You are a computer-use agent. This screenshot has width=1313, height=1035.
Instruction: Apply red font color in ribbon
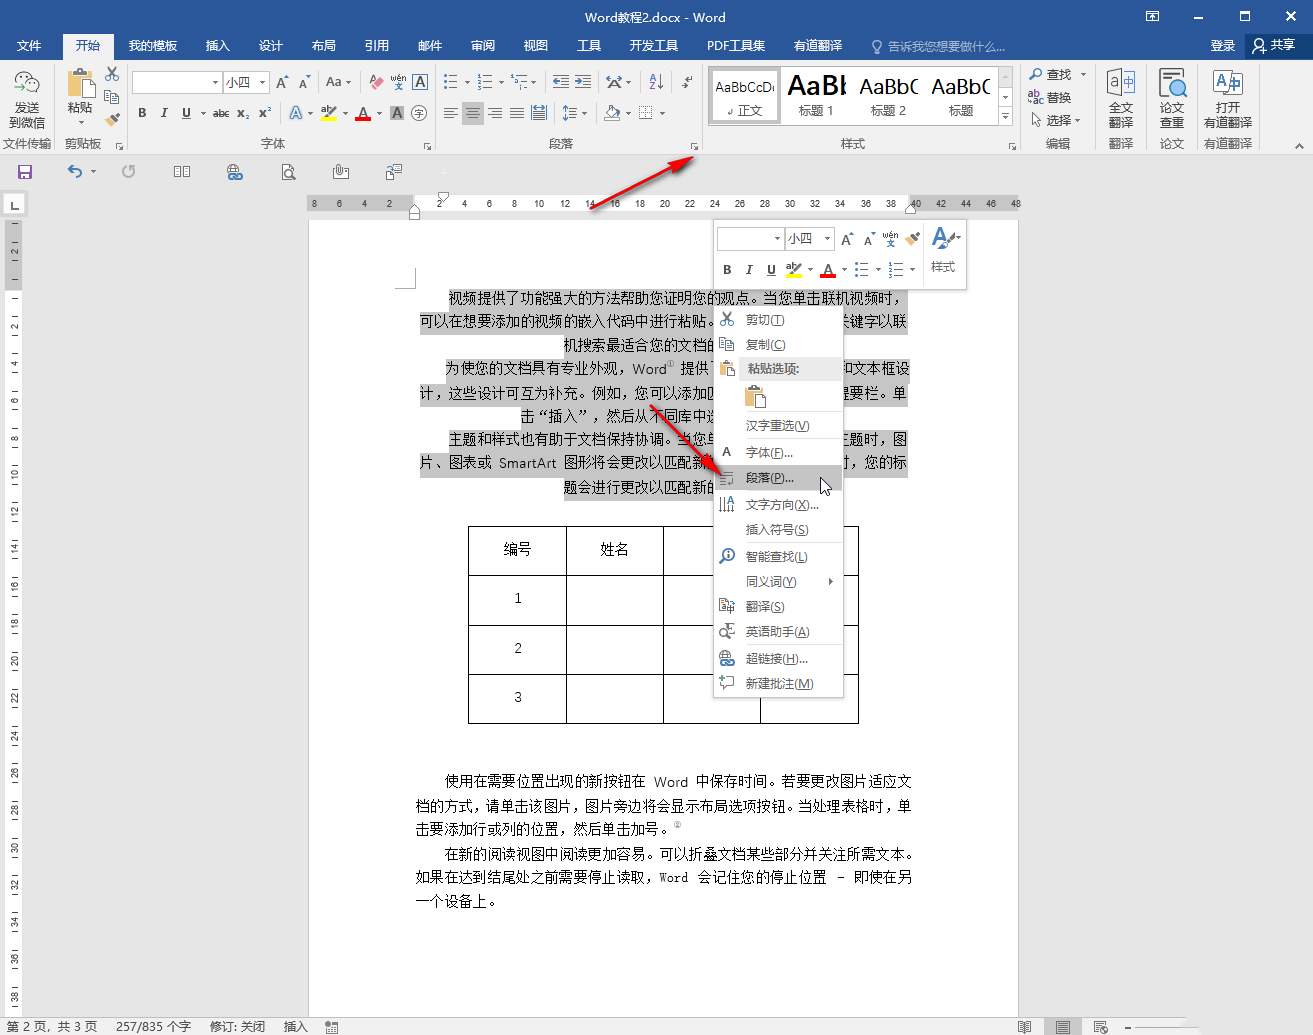click(x=363, y=113)
